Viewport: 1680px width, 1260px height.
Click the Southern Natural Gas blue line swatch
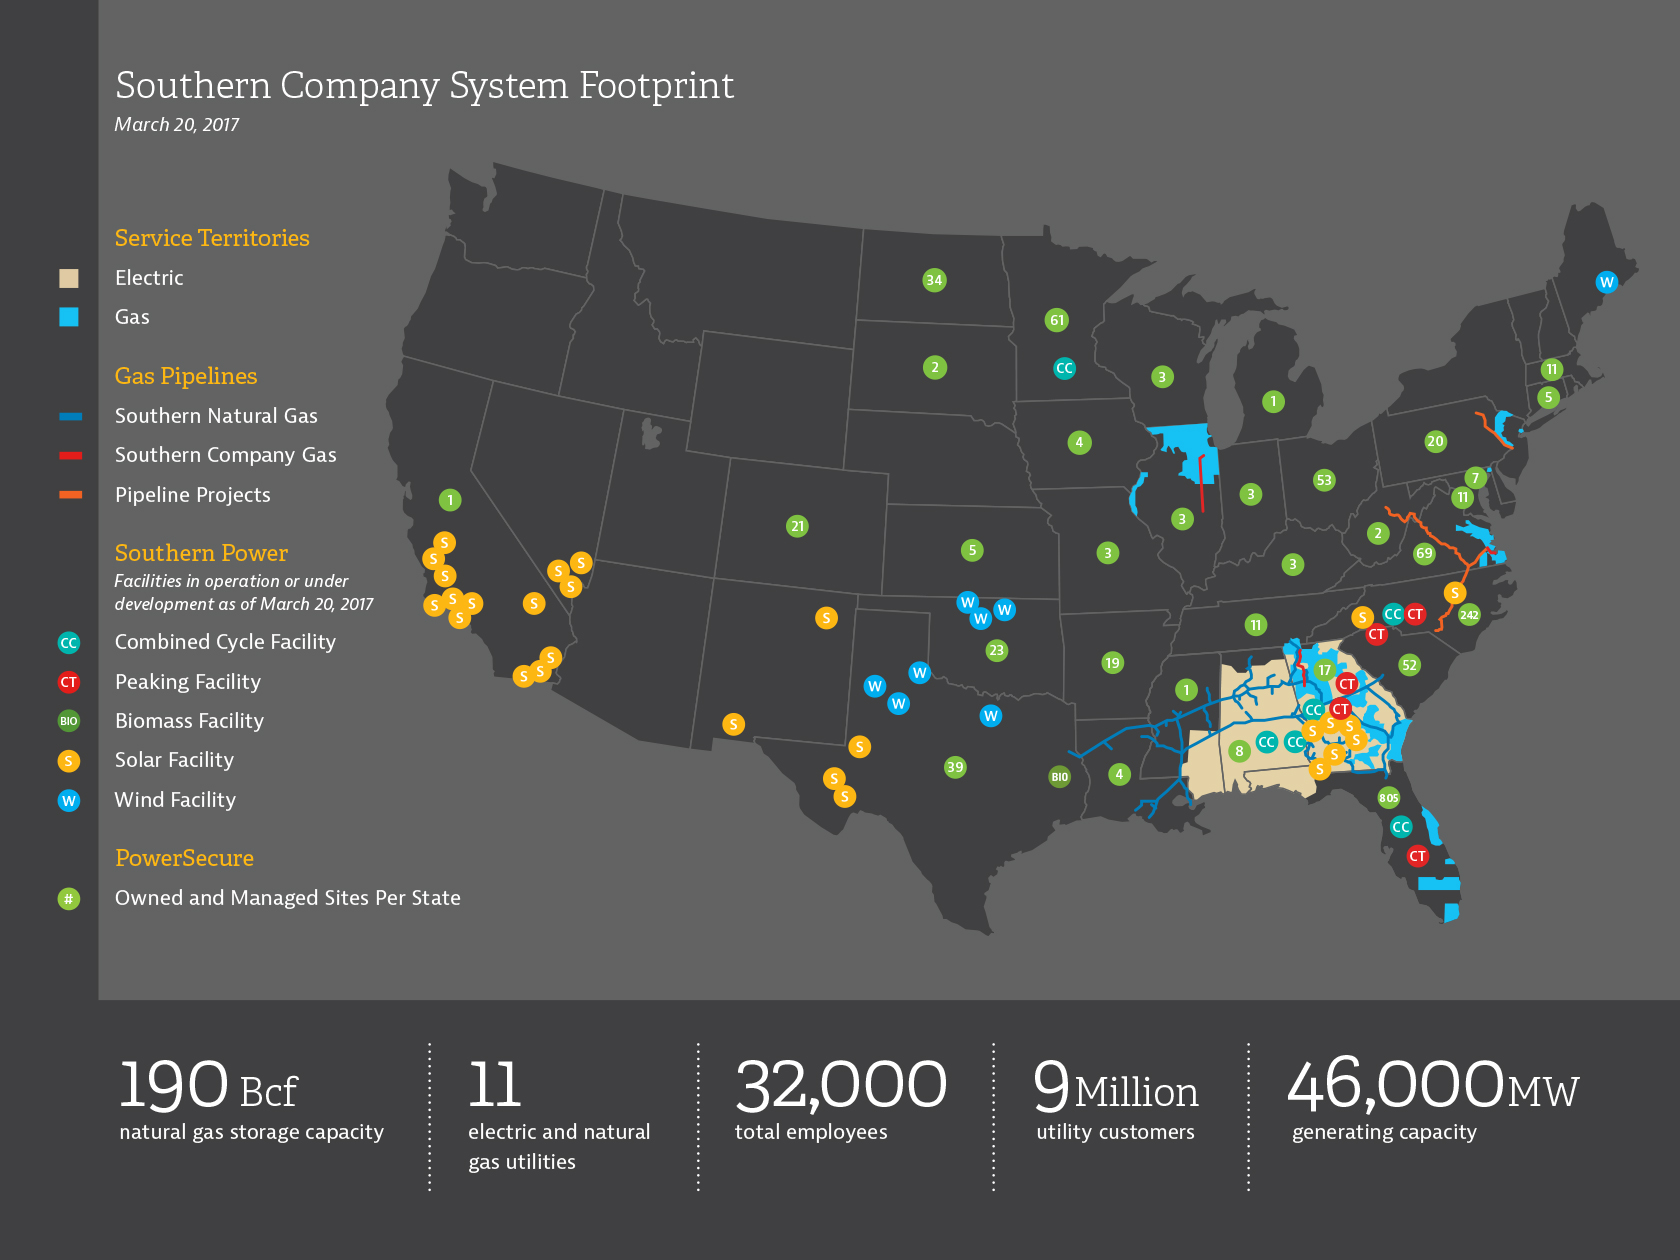click(x=70, y=416)
